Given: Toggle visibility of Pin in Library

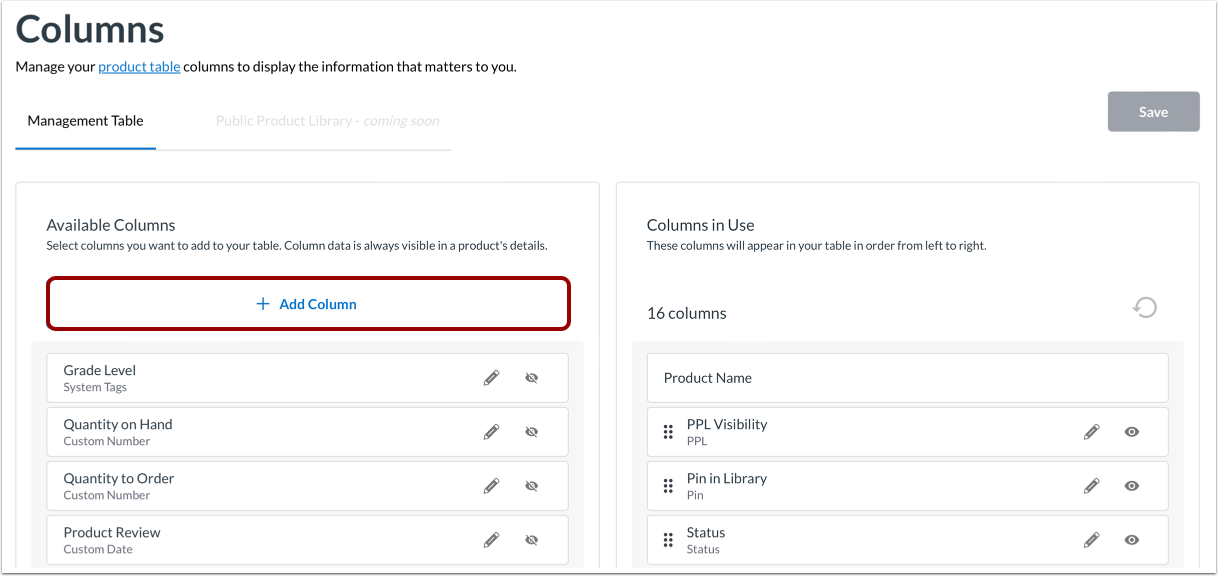Looking at the screenshot, I should coord(1131,485).
